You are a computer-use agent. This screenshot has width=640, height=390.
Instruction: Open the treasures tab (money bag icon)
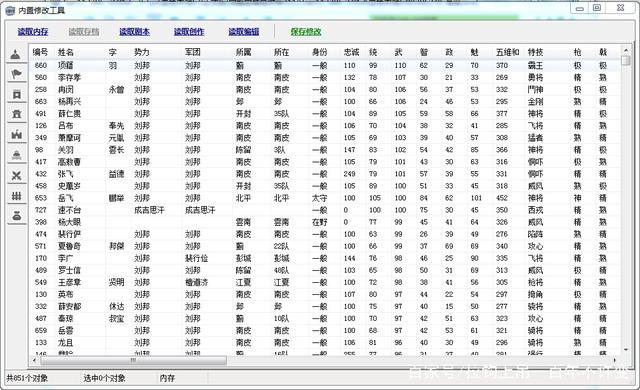[16, 216]
